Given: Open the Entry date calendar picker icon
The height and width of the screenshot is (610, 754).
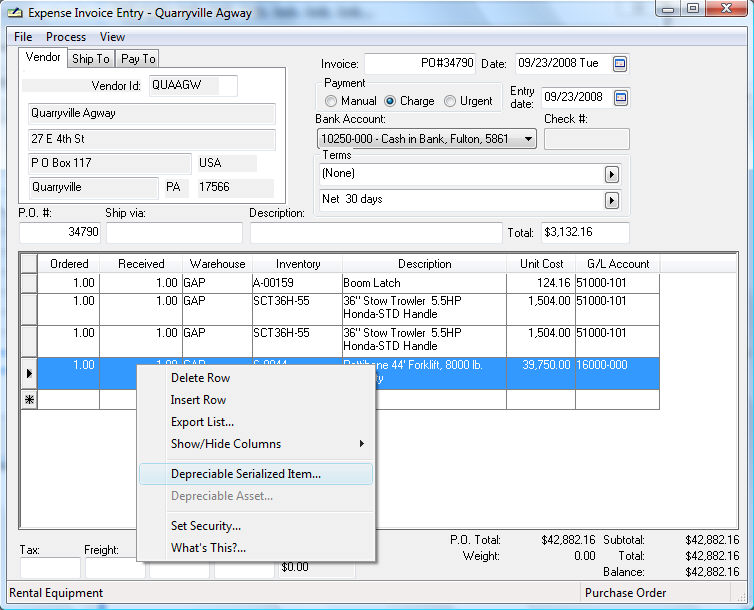Looking at the screenshot, I should coord(620,98).
